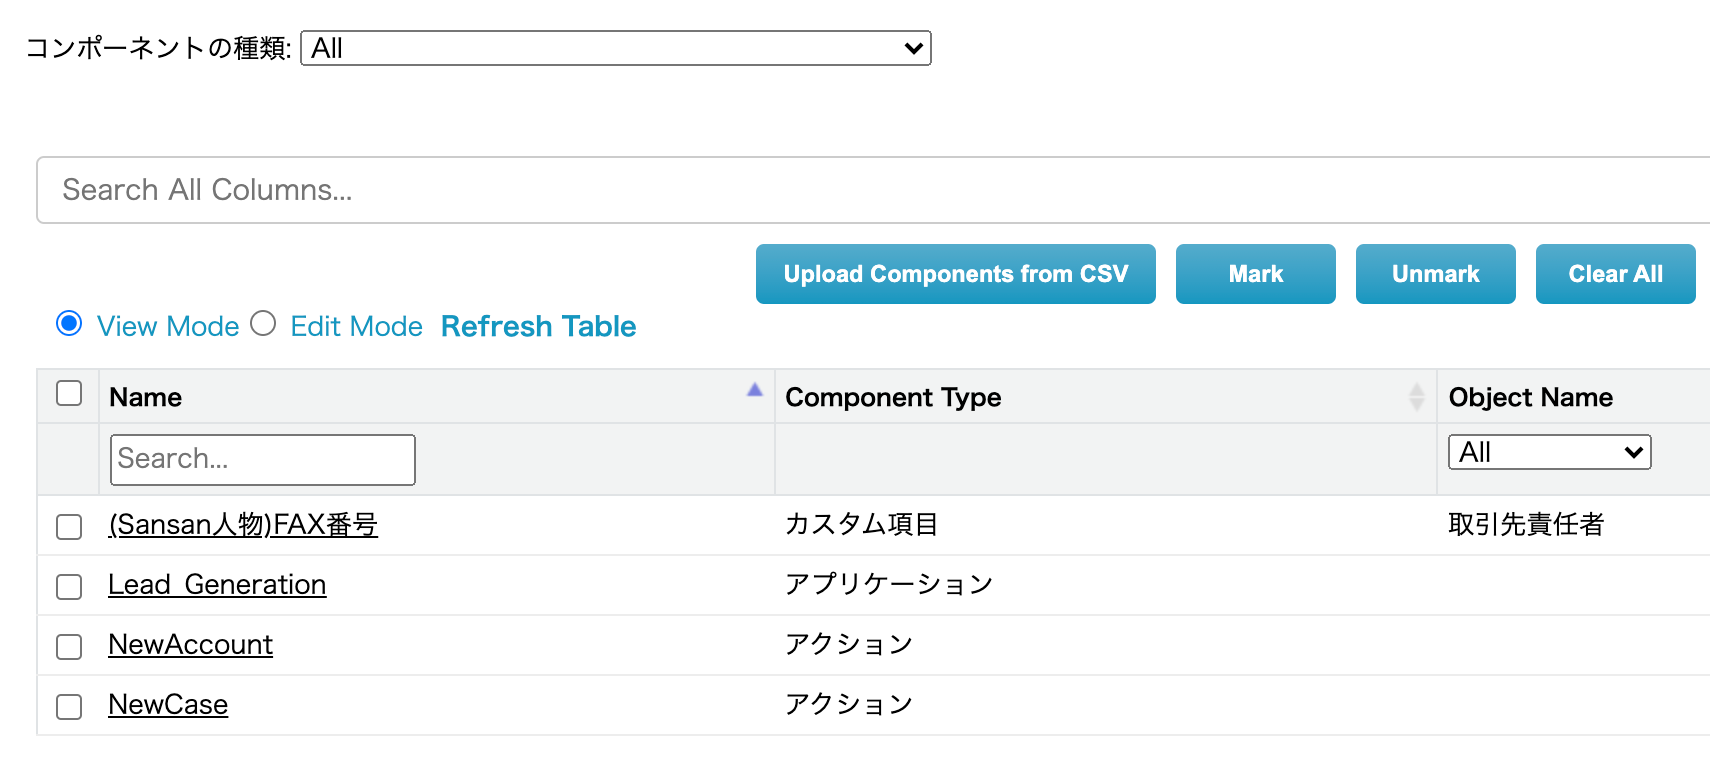The width and height of the screenshot is (1710, 768).
Task: Tick the select-all checkbox in header
Action: (69, 394)
